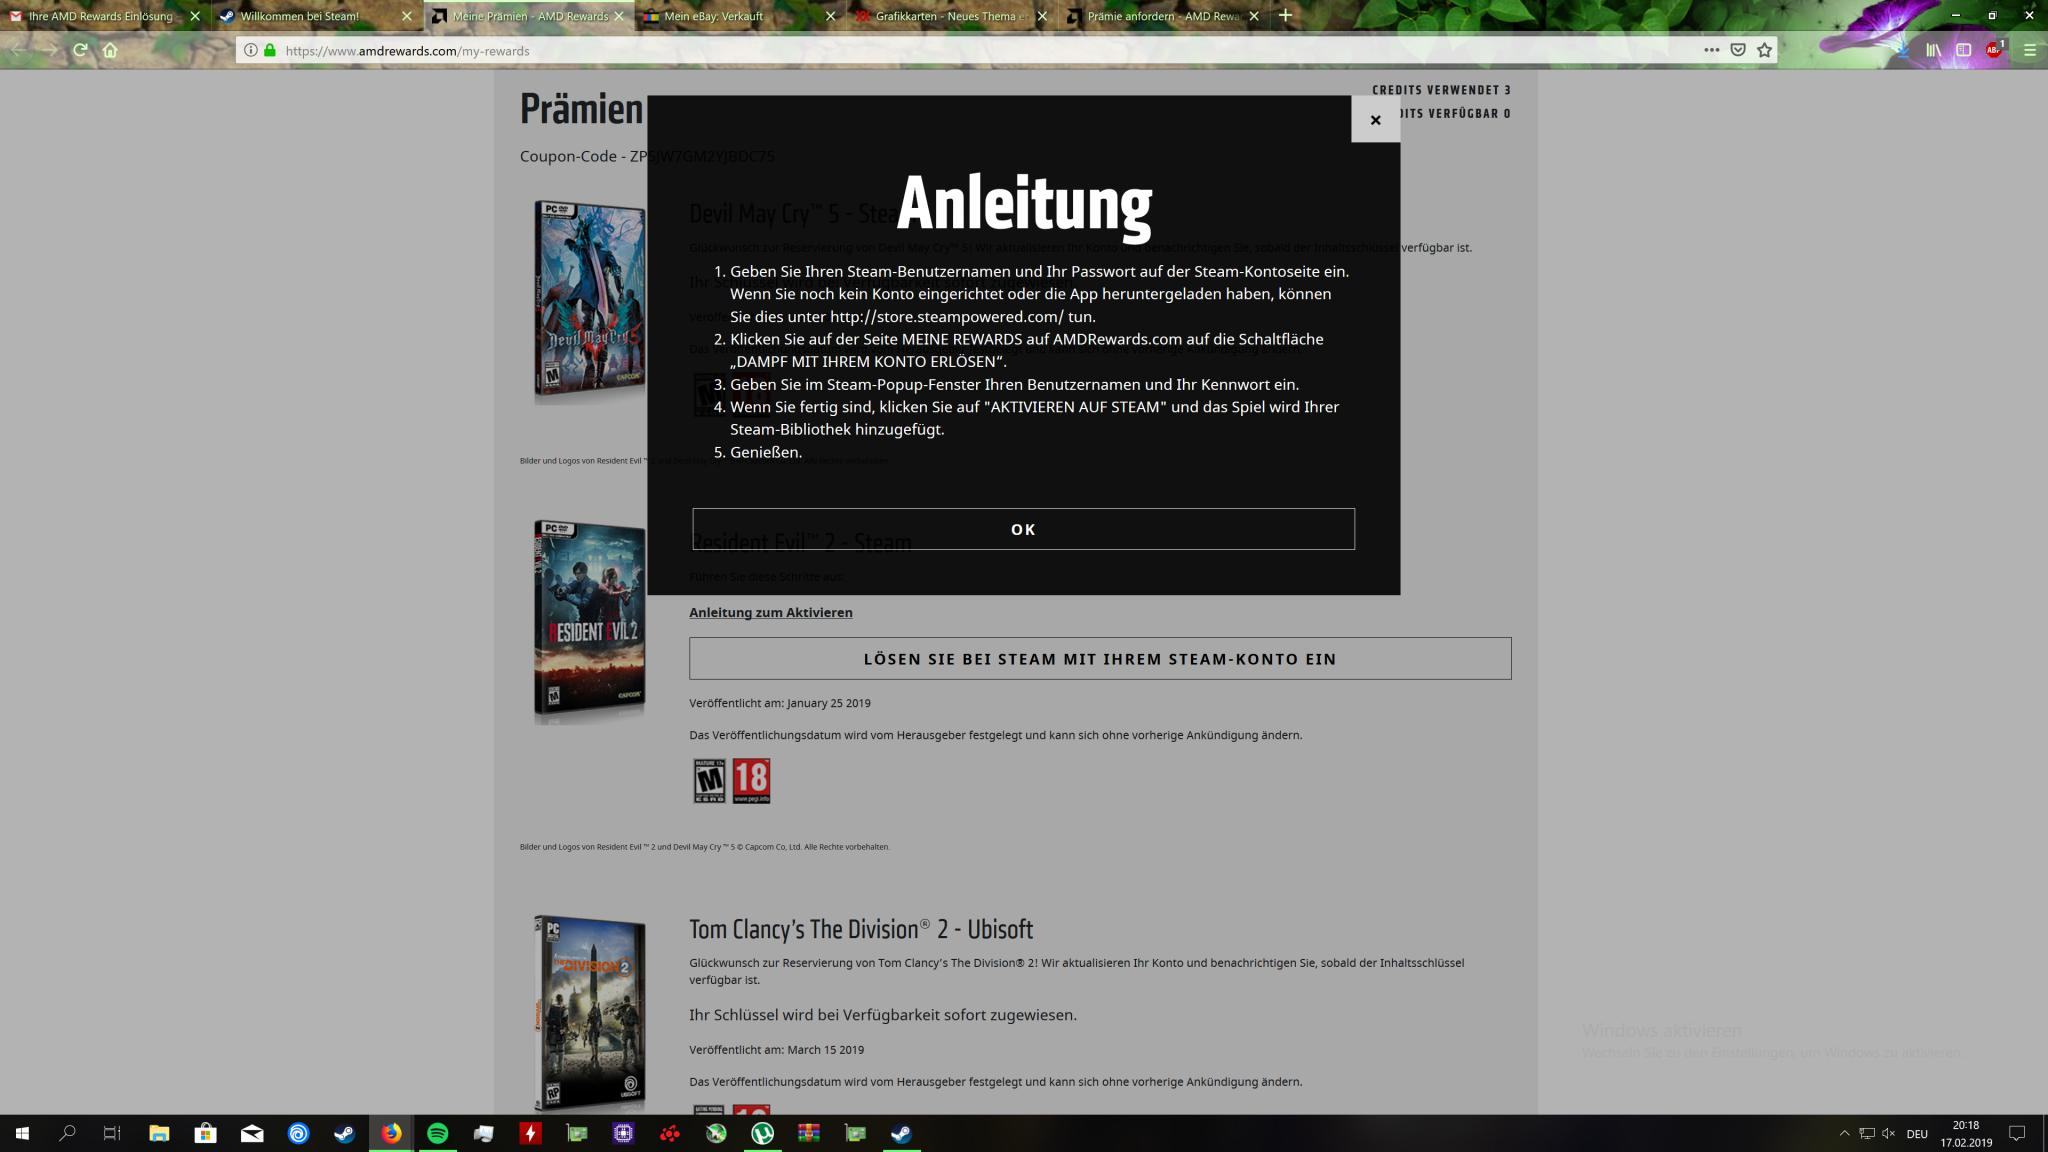Open the library bookmarks icon

(x=1933, y=50)
